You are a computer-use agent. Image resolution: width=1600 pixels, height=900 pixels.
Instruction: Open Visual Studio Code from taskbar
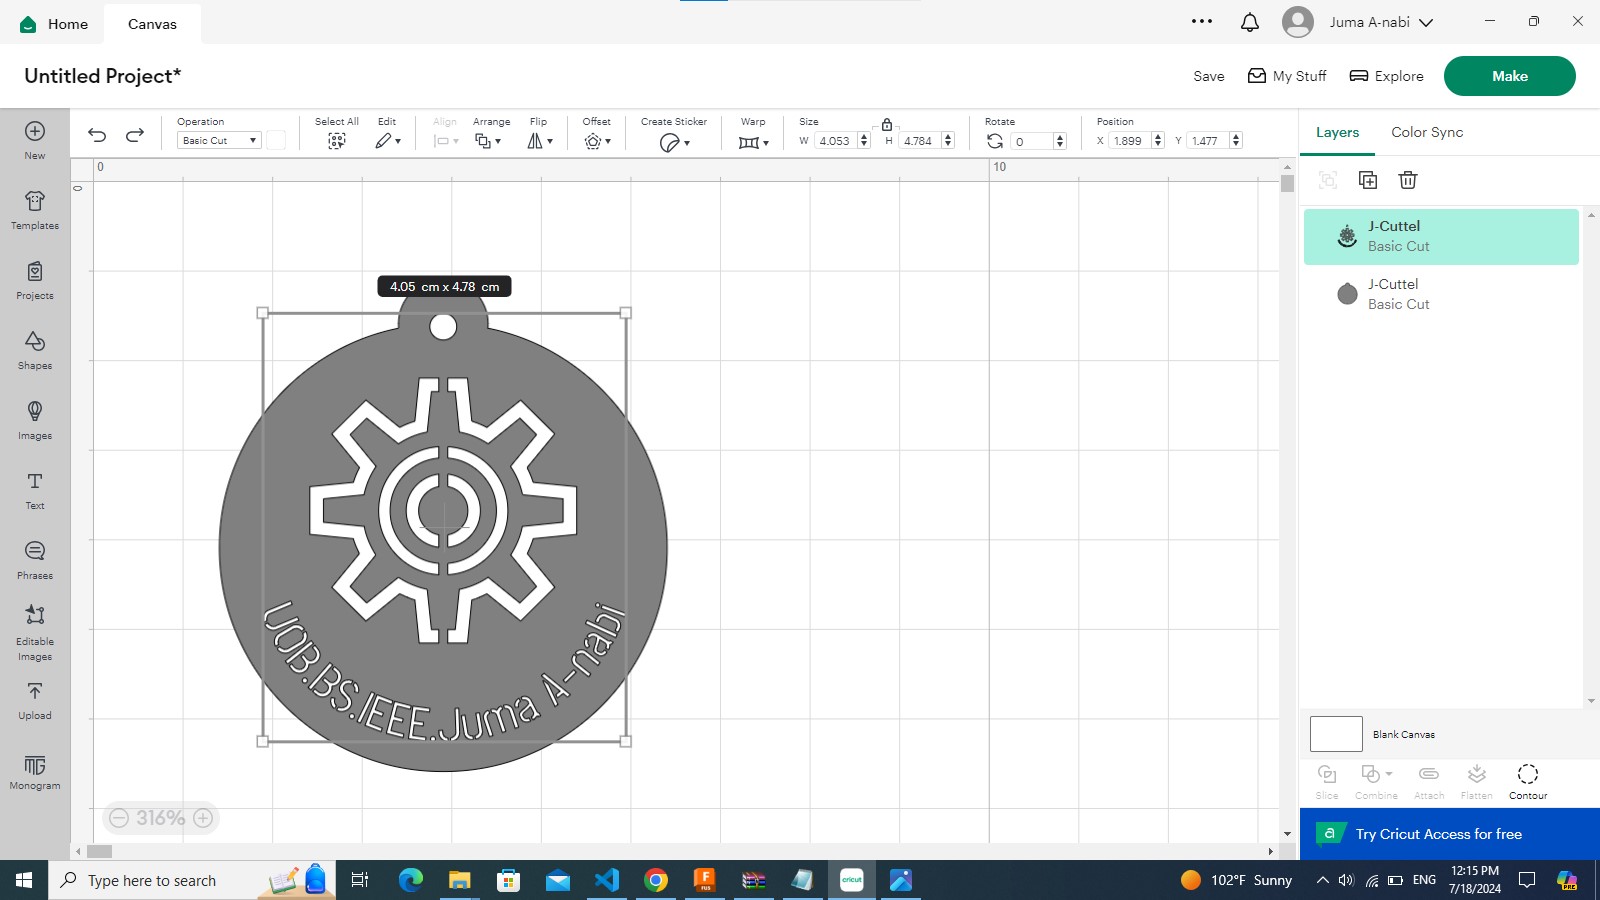[x=607, y=880]
